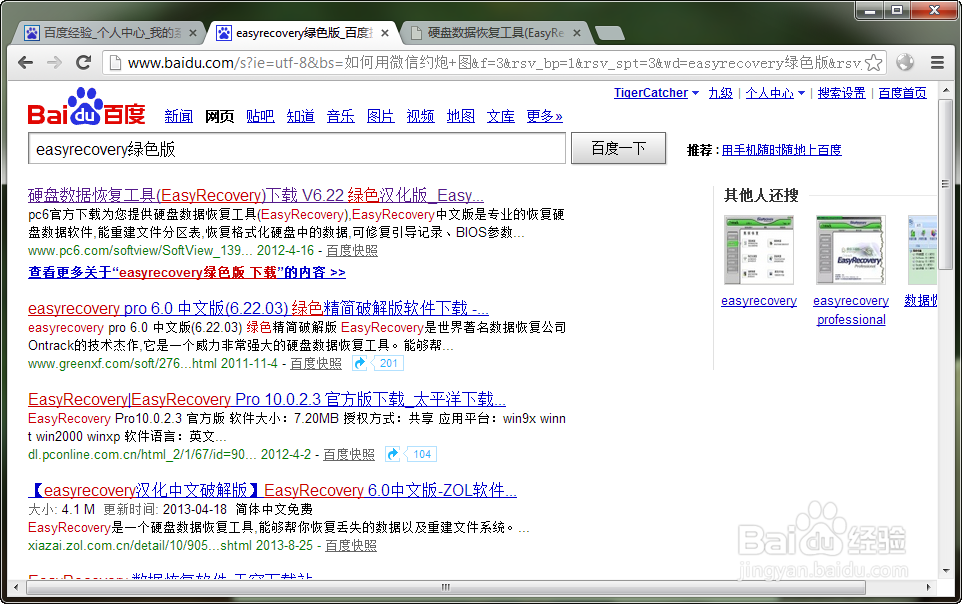Screen dimensions: 962x604
Task: Go back with the browser back arrow
Action: point(25,62)
